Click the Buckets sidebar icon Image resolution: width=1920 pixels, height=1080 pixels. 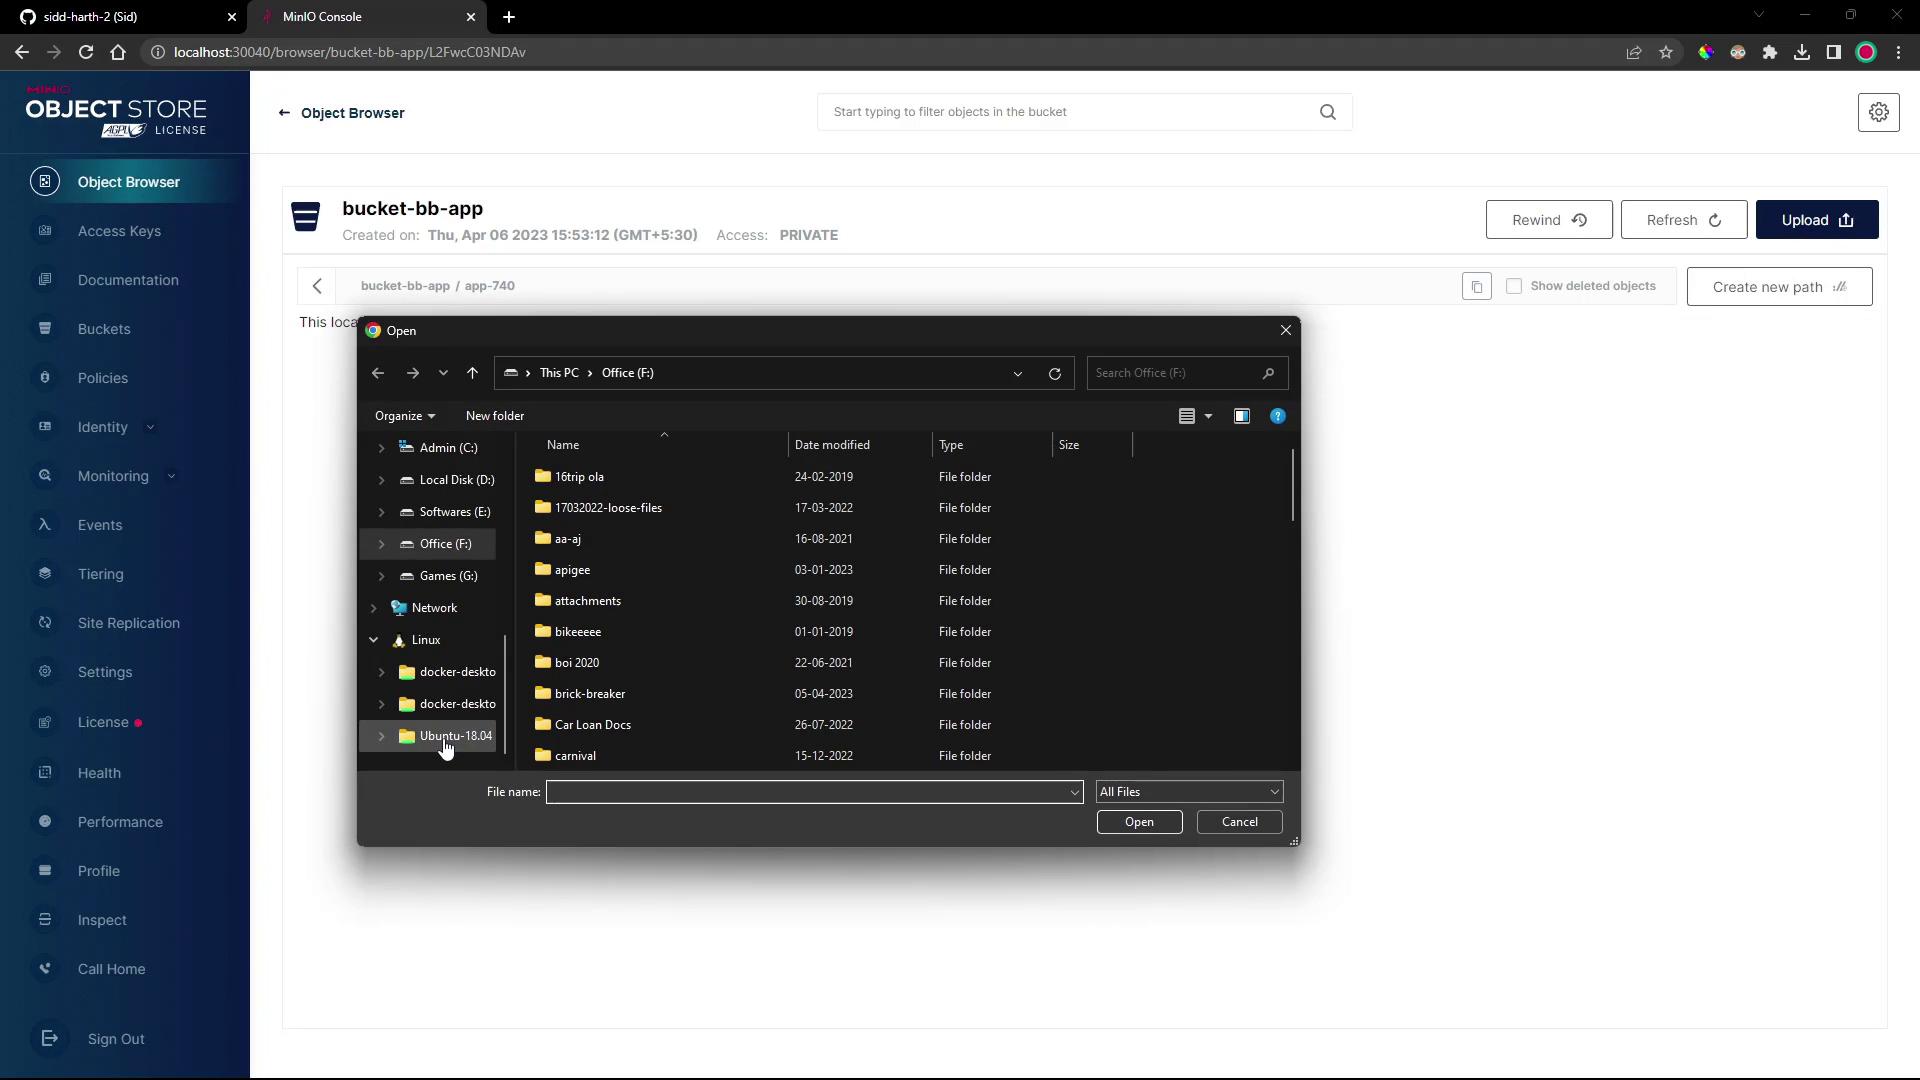click(45, 329)
